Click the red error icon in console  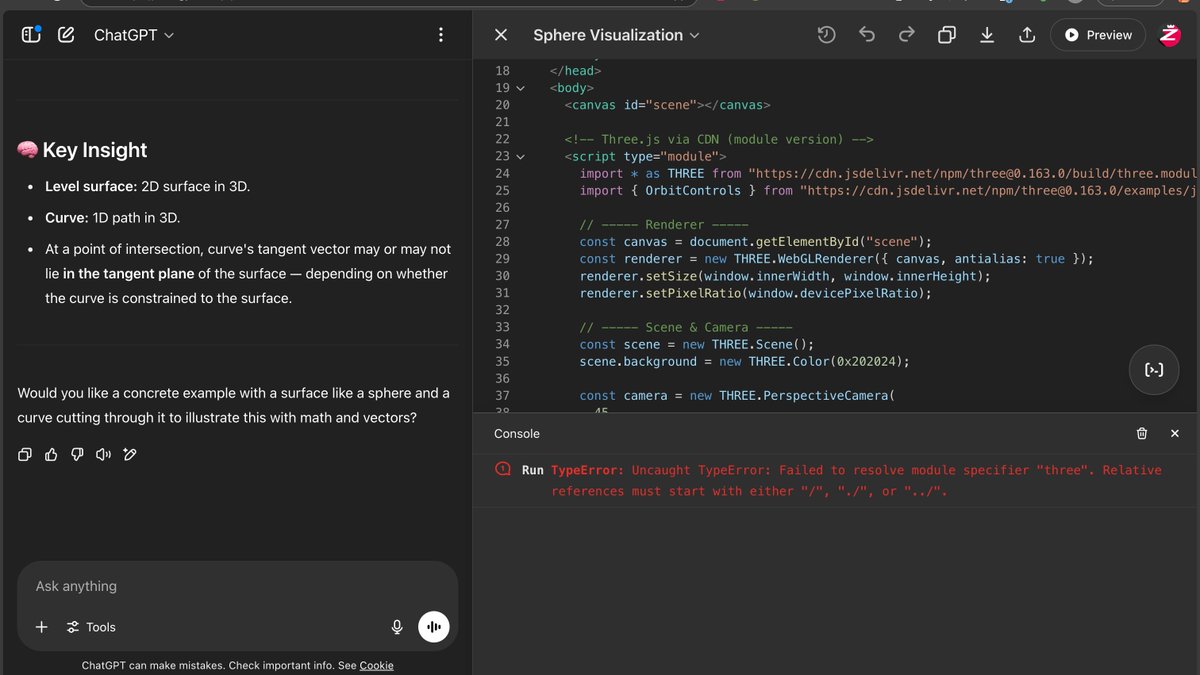pyautogui.click(x=503, y=470)
